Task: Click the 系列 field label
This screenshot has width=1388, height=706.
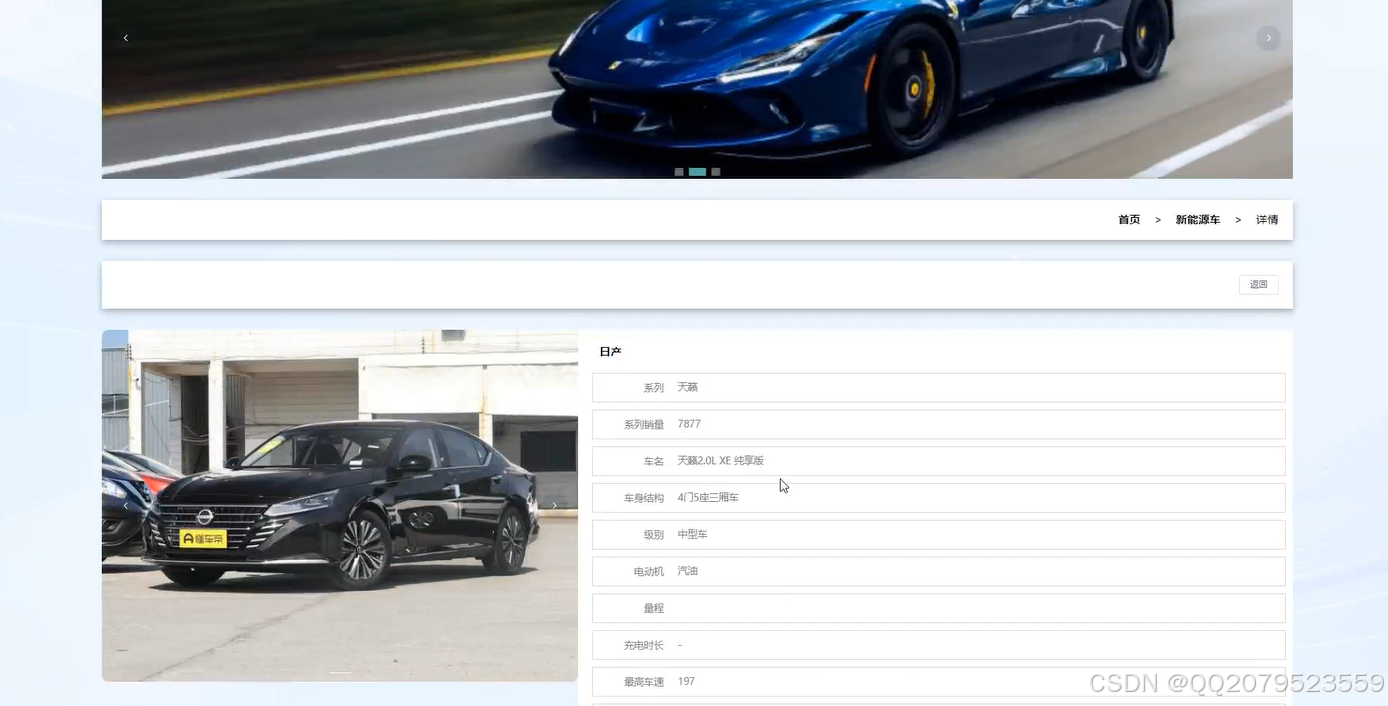Action: [x=654, y=387]
